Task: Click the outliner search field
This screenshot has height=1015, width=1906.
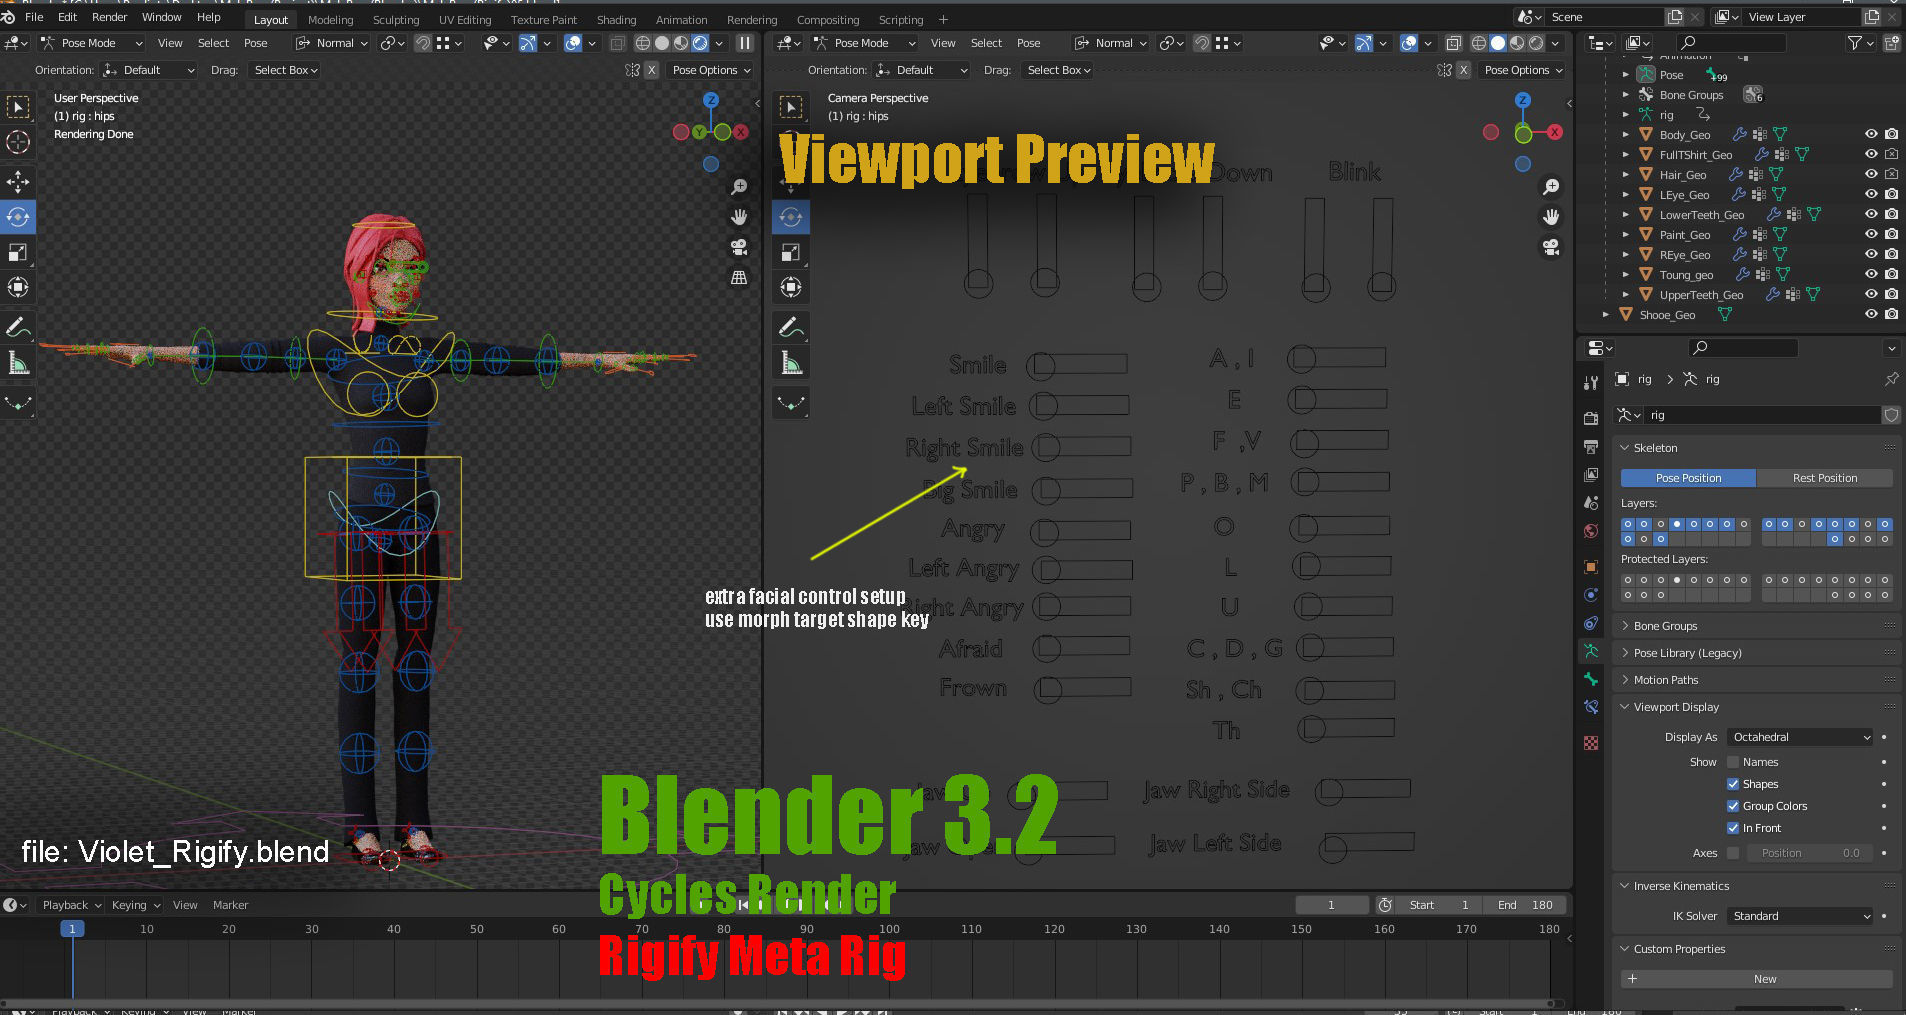Action: click(1731, 43)
